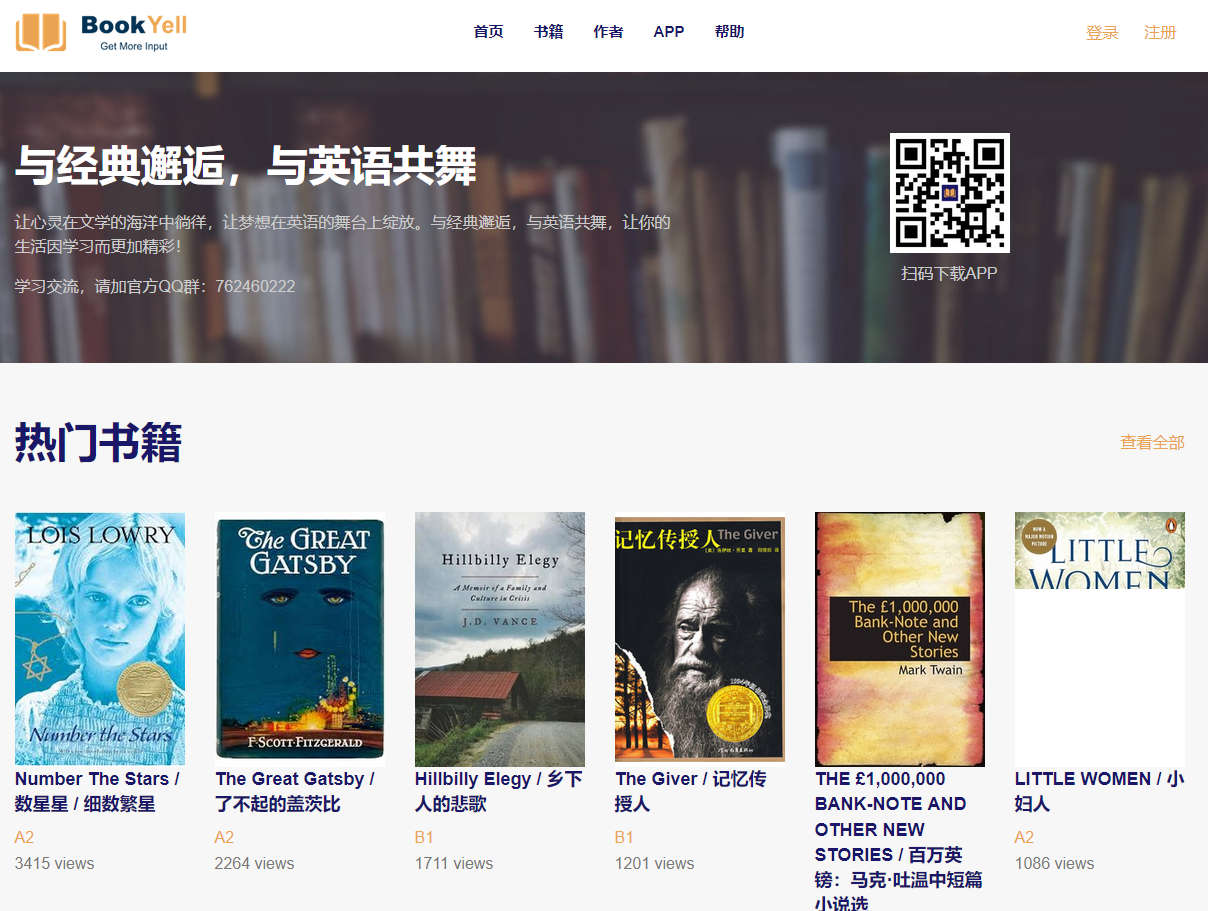
Task: Open the 首页 menu item
Action: [488, 32]
